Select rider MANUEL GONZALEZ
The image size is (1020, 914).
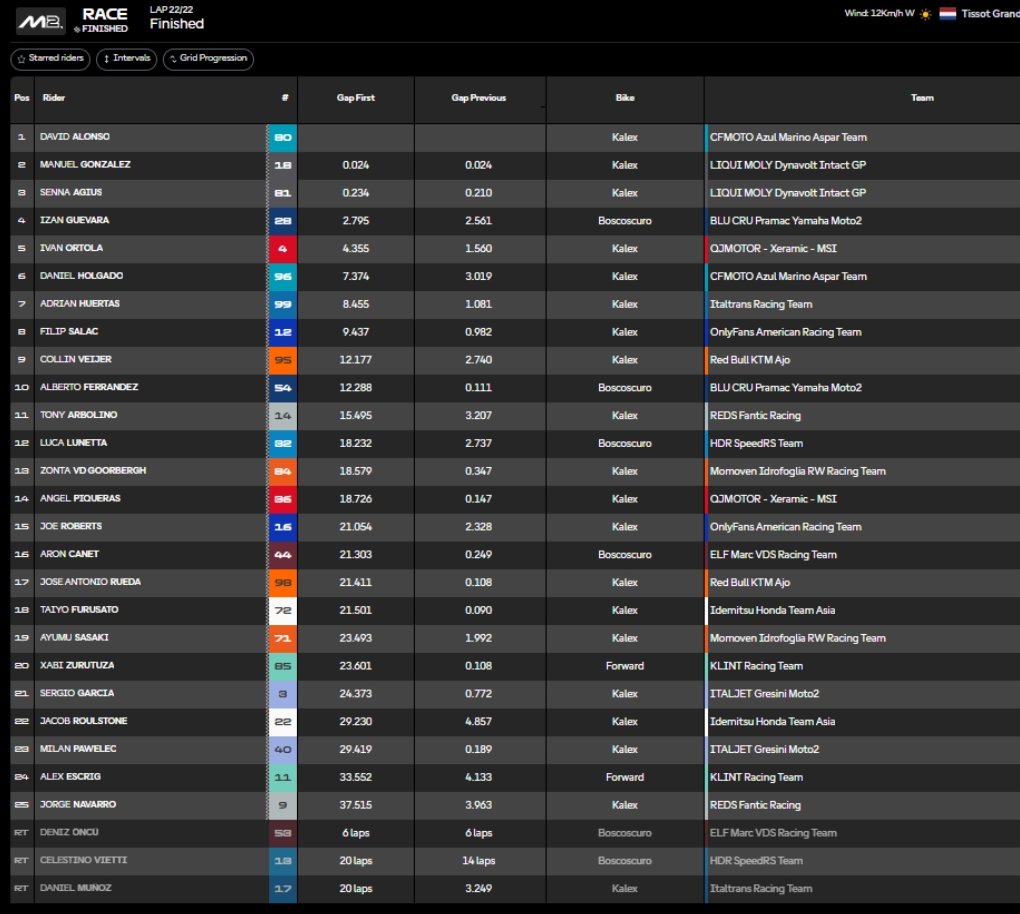click(85, 165)
